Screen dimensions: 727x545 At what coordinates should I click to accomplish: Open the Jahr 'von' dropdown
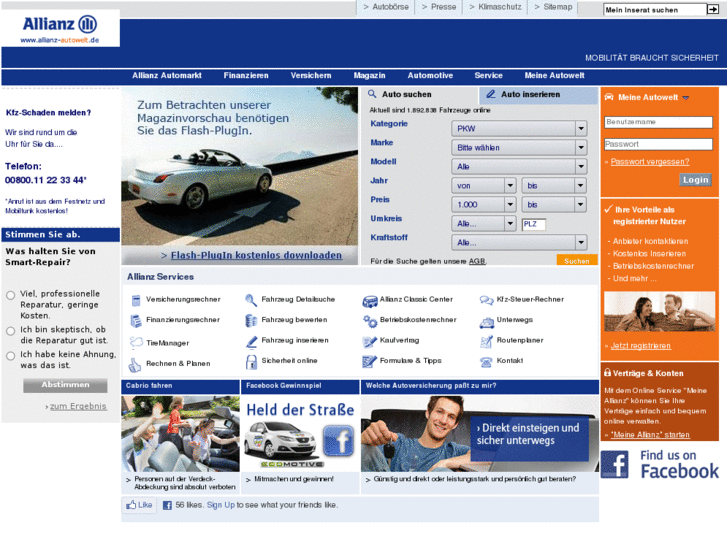coord(484,186)
